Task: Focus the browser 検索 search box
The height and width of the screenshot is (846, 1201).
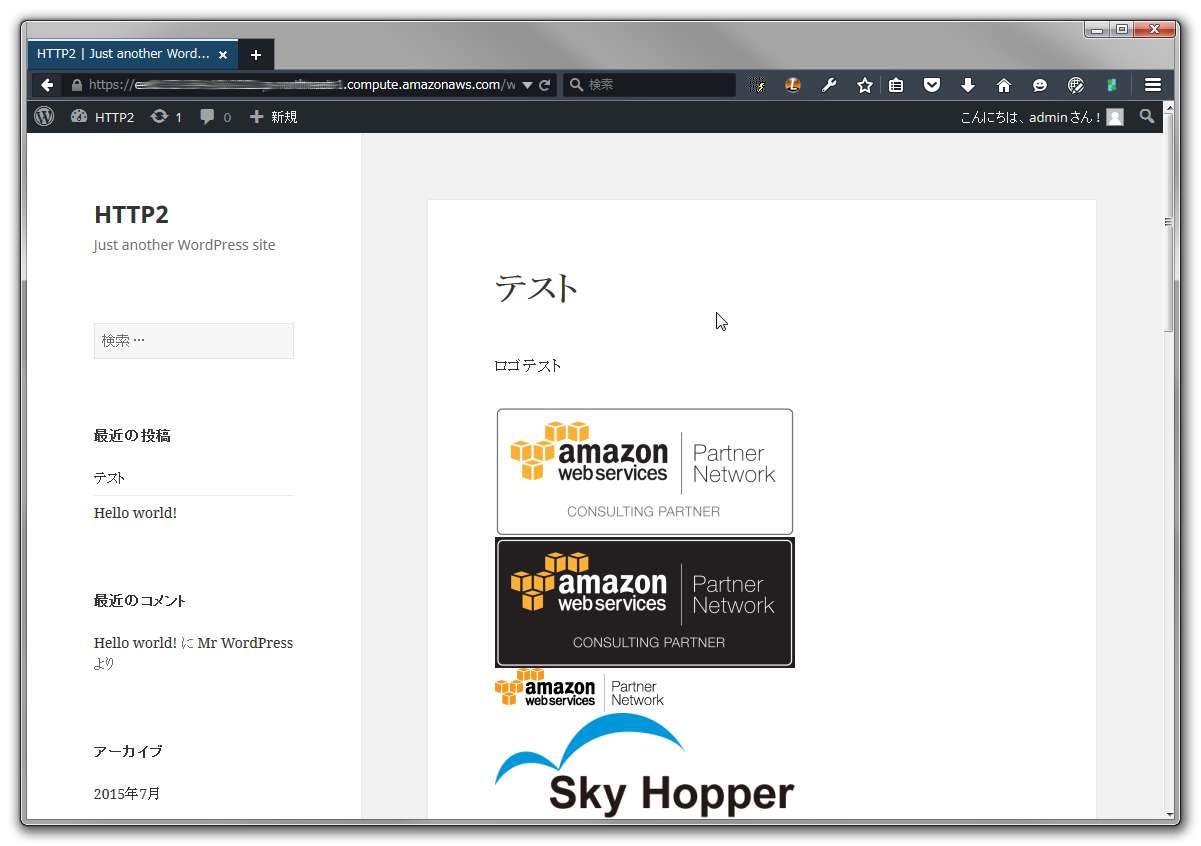Action: pyautogui.click(x=649, y=85)
